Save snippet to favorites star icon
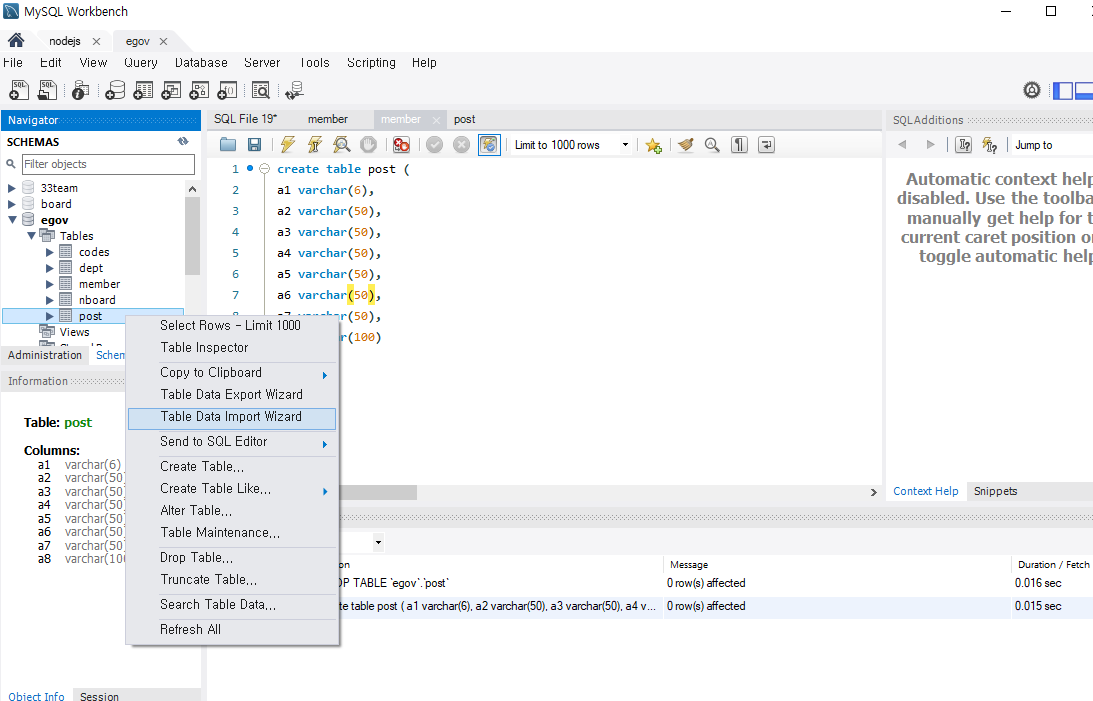This screenshot has width=1093, height=701. click(x=653, y=145)
